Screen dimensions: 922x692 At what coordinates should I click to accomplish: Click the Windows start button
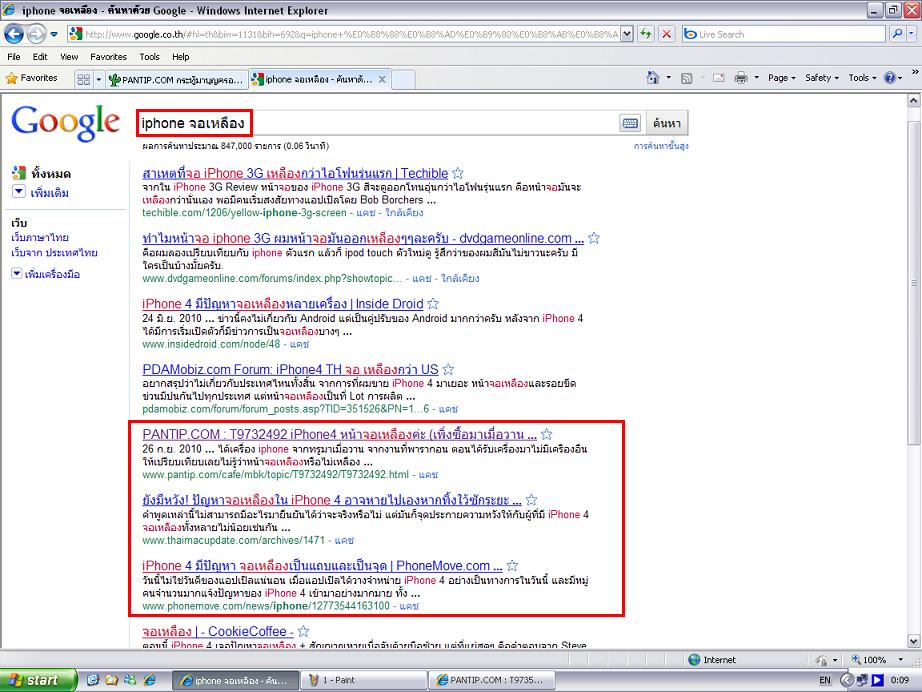tap(39, 680)
